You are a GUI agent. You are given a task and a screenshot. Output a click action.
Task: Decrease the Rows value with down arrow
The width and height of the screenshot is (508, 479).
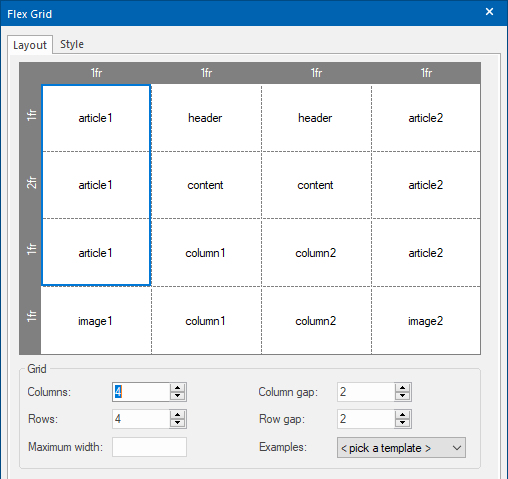coord(177,423)
